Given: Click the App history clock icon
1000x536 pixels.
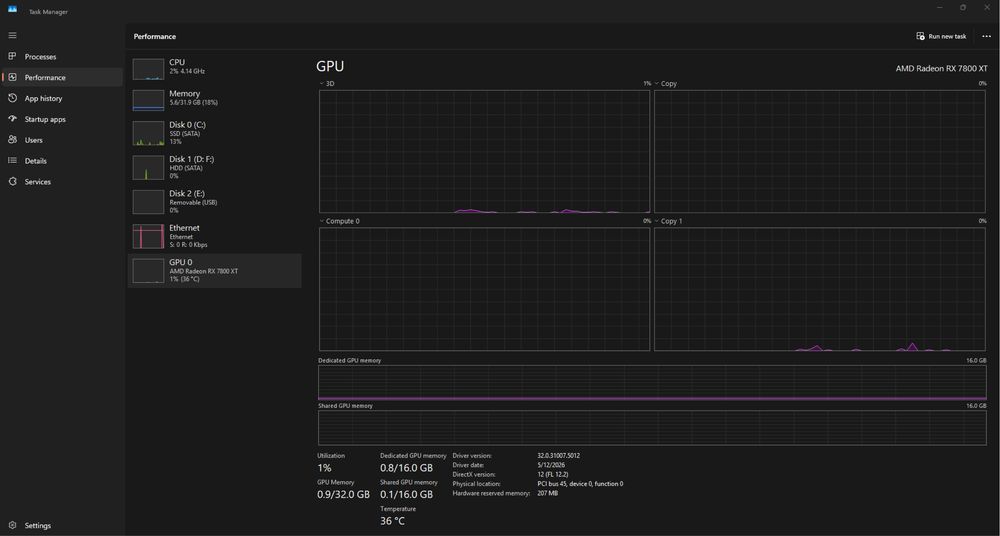Looking at the screenshot, I should [x=12, y=98].
